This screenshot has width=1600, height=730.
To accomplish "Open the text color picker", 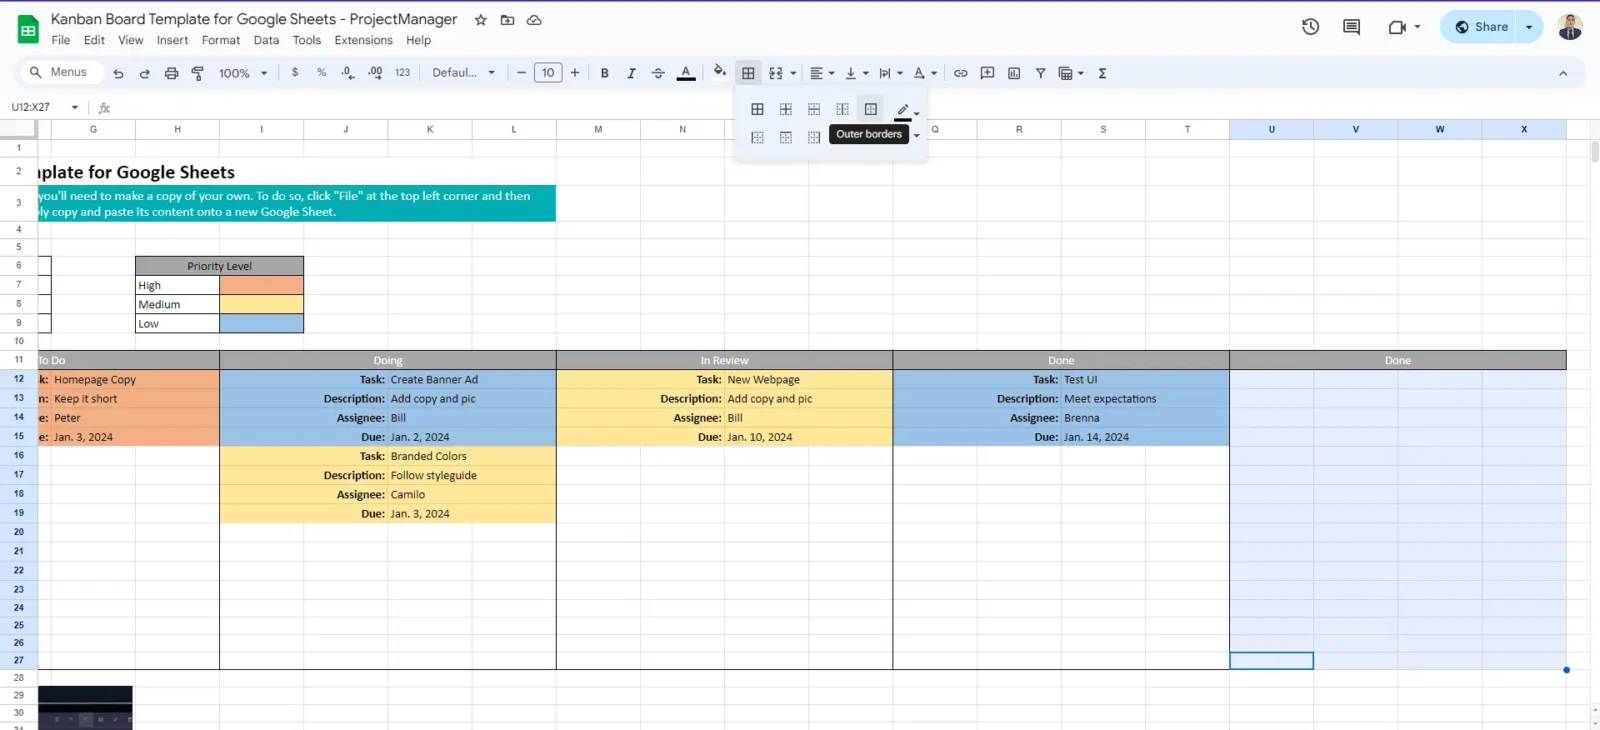I will click(686, 73).
